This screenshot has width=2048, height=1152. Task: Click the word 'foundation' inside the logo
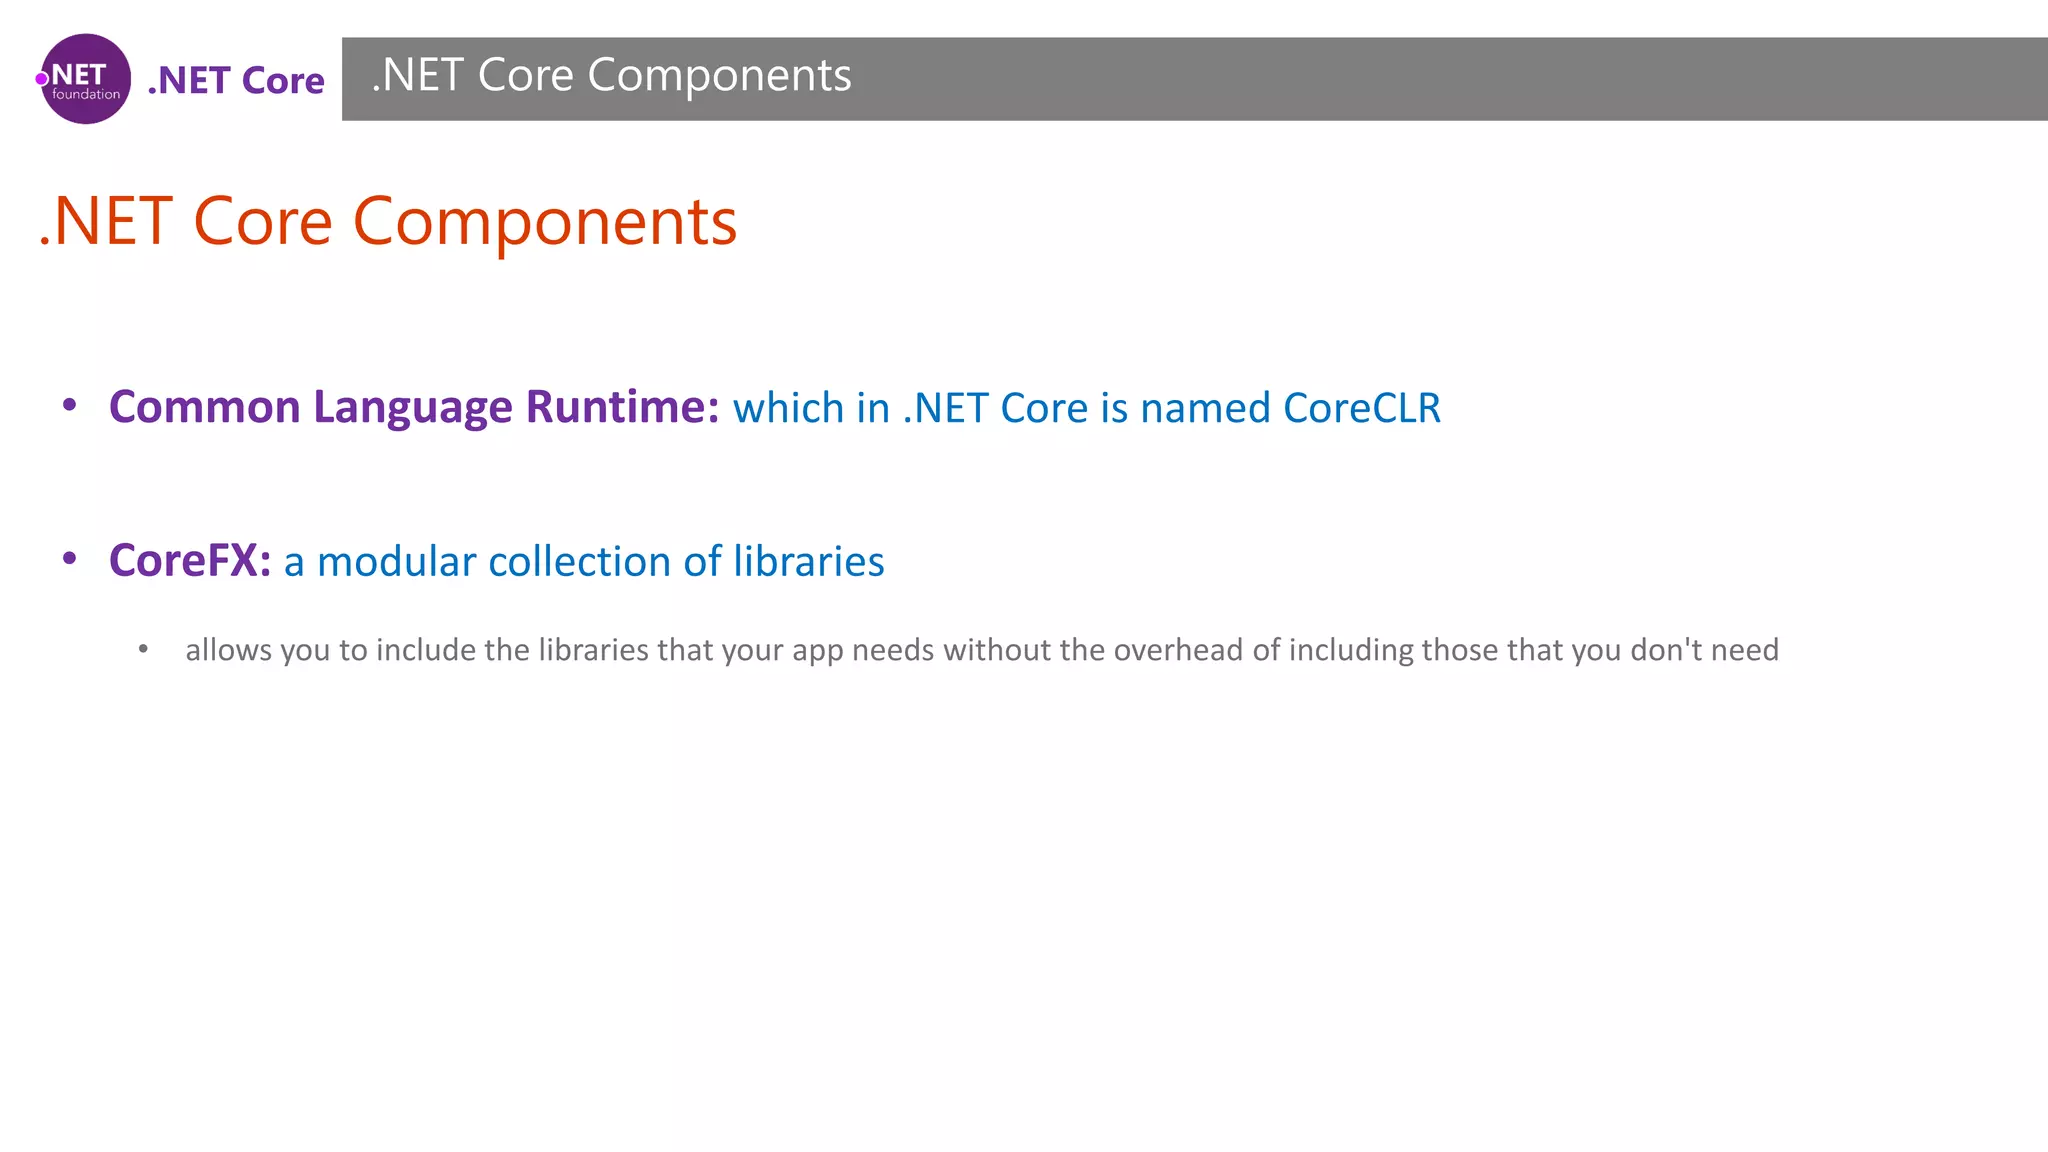[86, 94]
